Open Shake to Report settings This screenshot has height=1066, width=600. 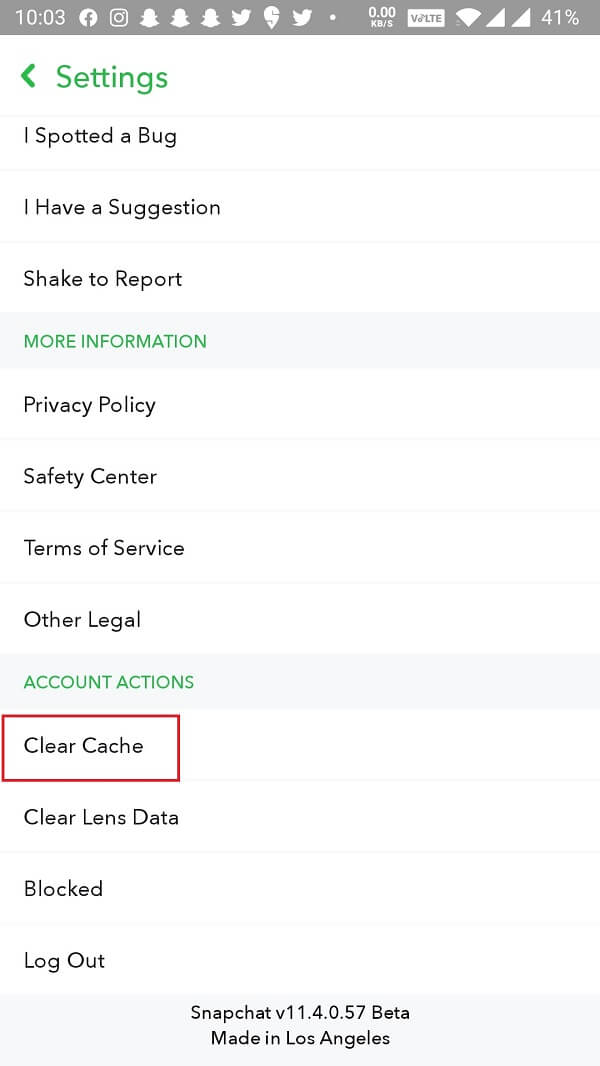[102, 279]
